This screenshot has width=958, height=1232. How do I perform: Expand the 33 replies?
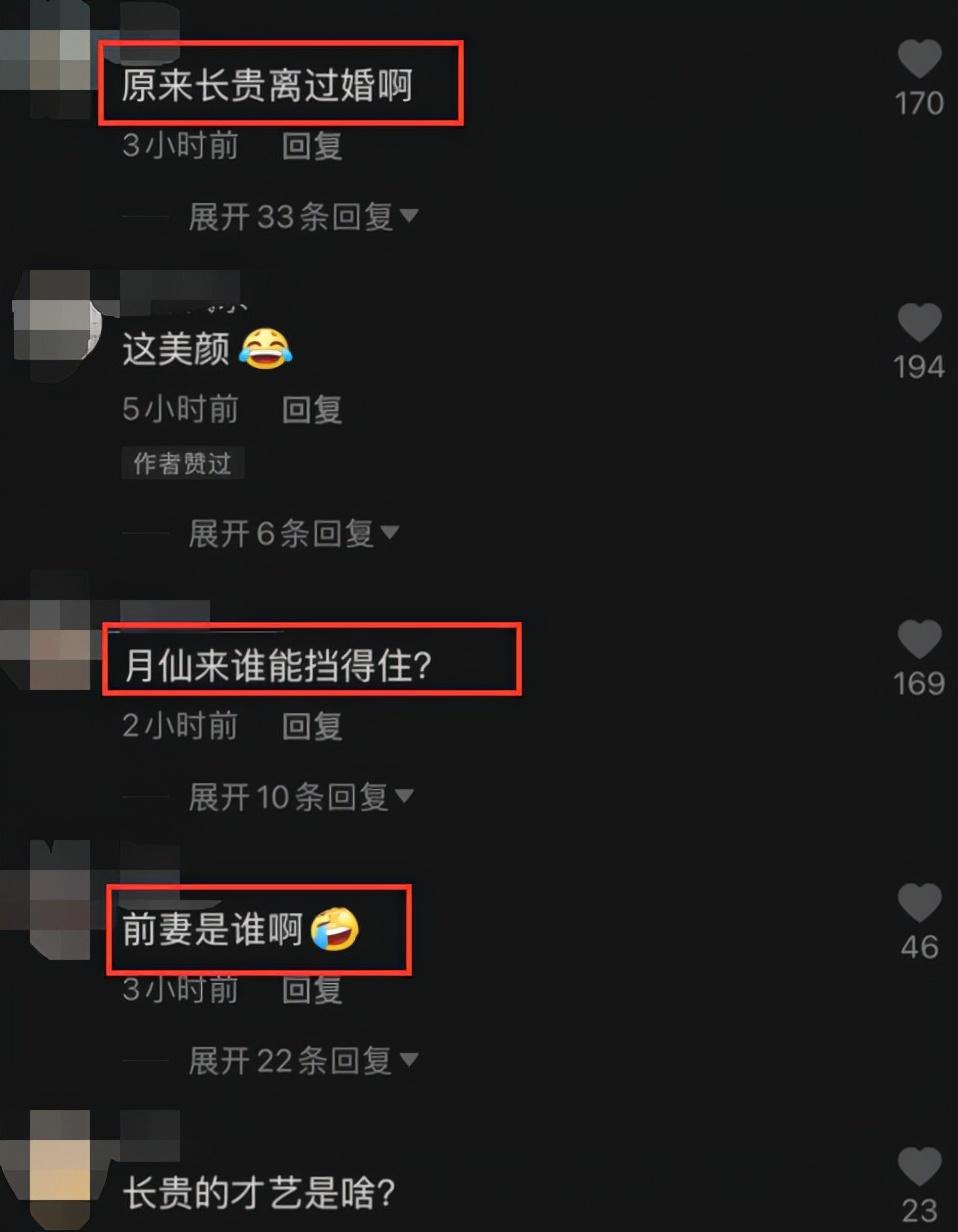pyautogui.click(x=303, y=216)
